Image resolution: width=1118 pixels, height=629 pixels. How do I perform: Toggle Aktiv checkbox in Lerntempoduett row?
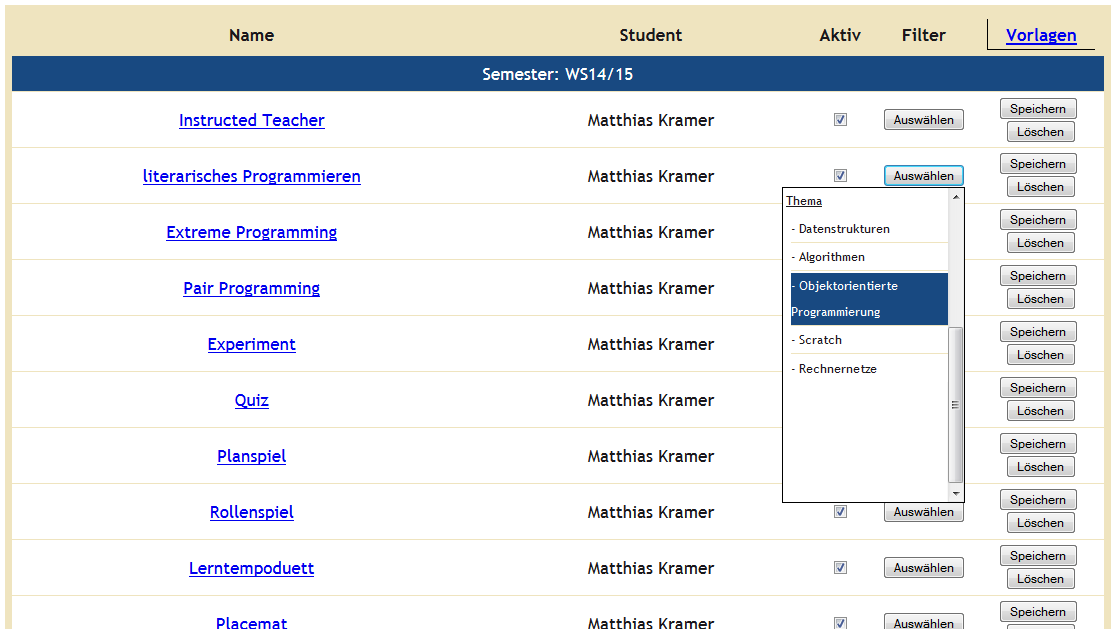pos(840,568)
